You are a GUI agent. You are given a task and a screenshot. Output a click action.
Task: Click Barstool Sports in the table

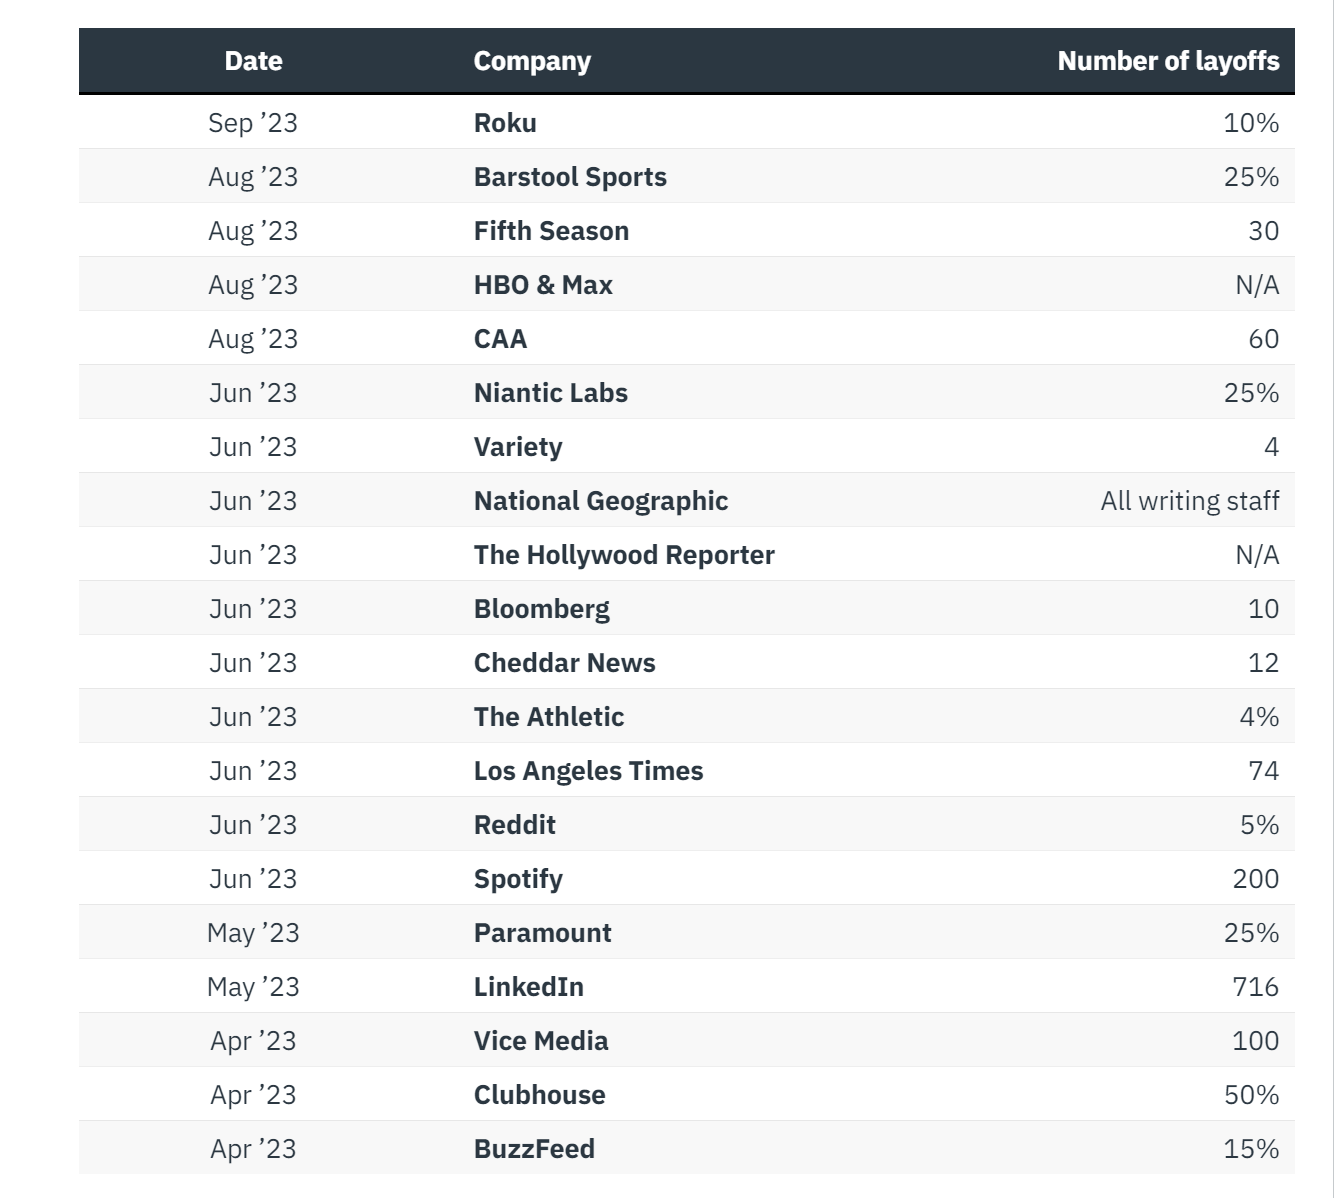(x=570, y=177)
